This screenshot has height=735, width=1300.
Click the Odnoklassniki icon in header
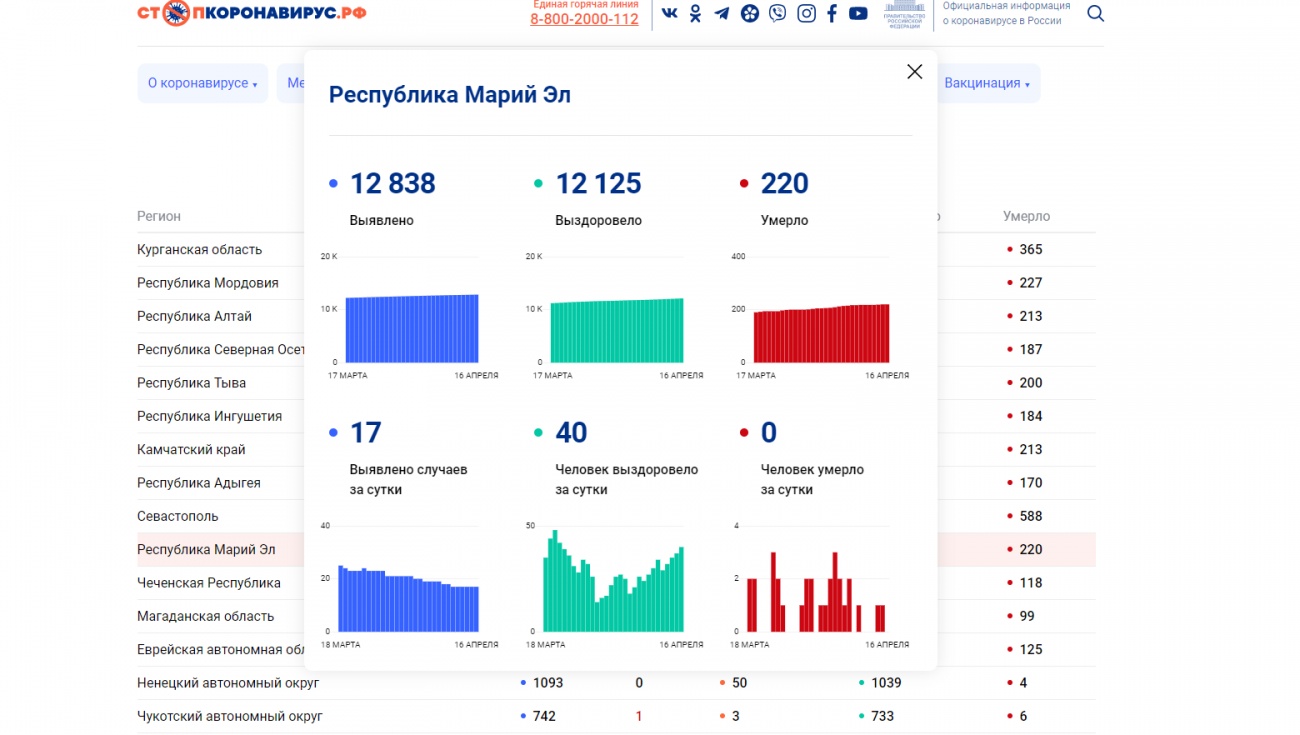(695, 14)
